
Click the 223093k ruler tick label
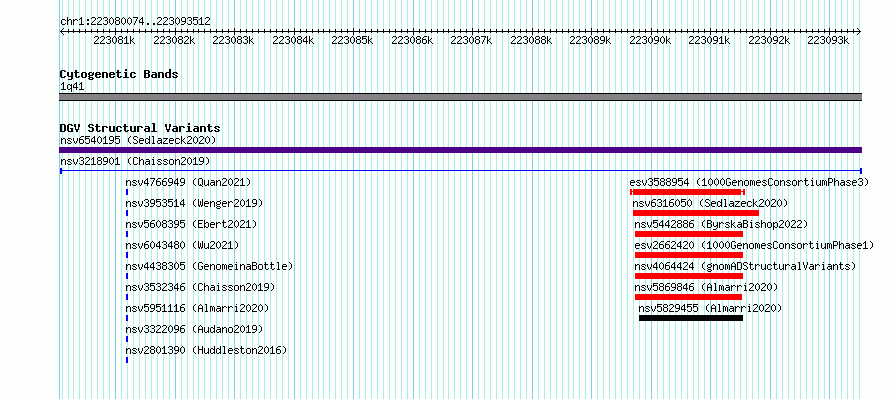tap(828, 40)
